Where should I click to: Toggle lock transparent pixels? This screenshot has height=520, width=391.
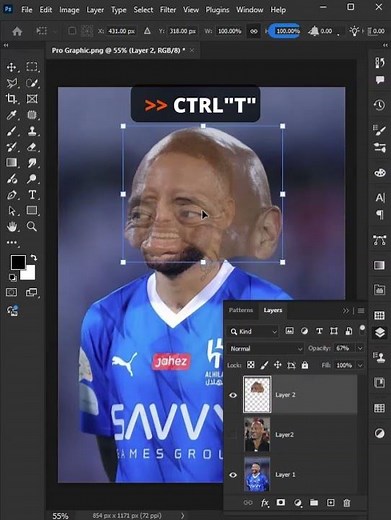(251, 365)
